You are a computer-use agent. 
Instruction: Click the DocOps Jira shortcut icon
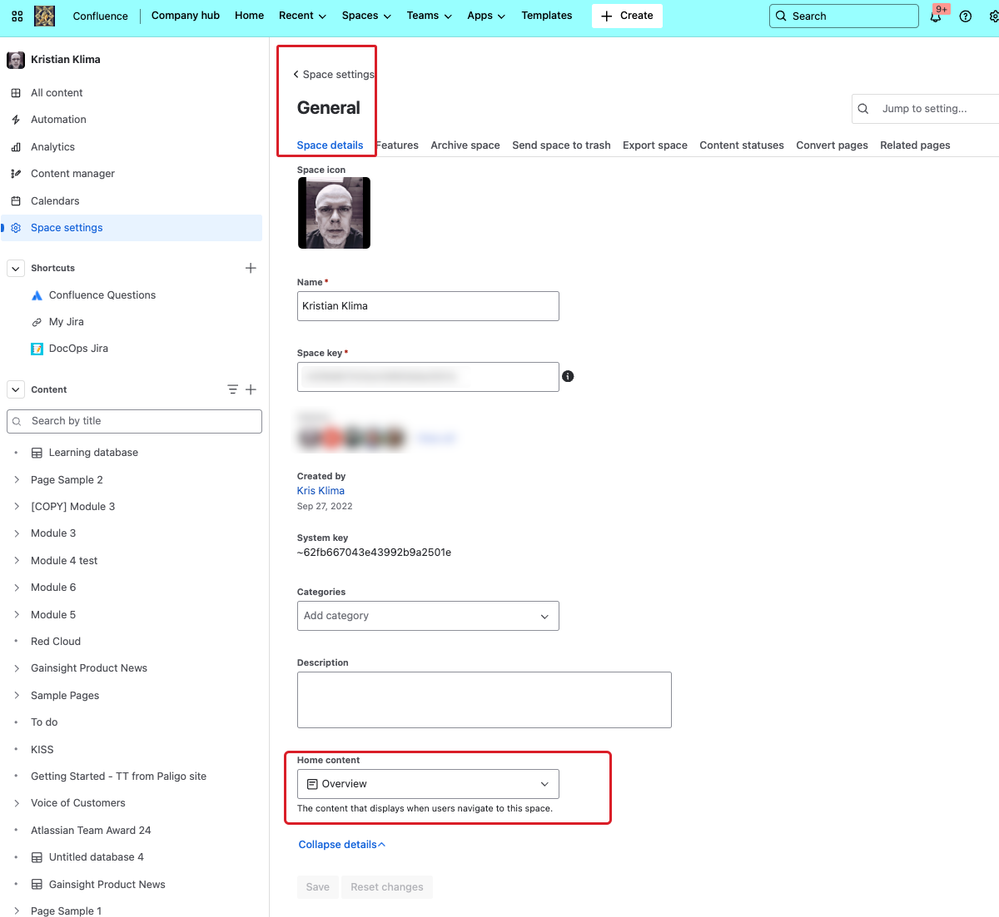coord(37,349)
